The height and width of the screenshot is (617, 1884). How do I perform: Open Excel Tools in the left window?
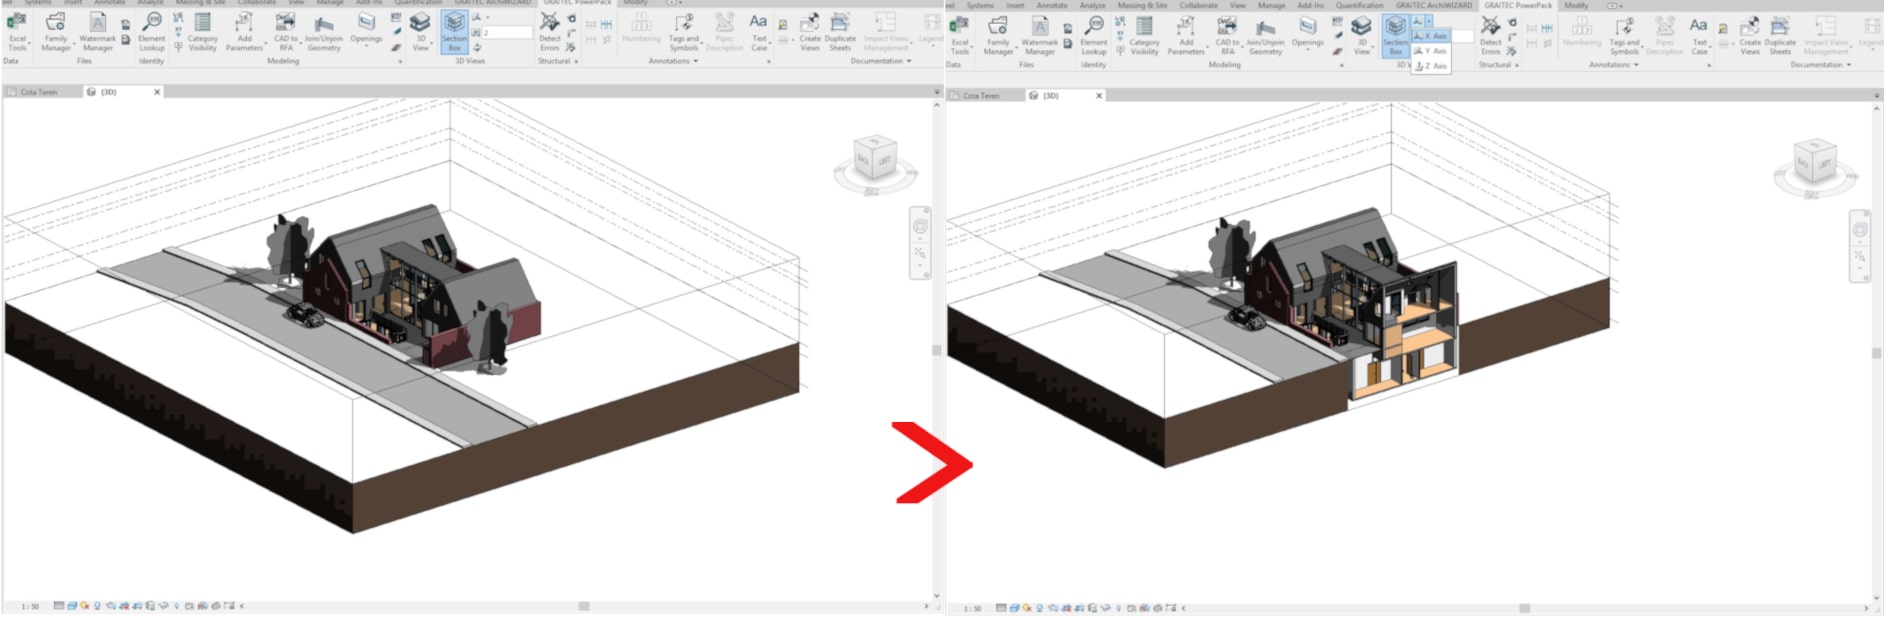[x=17, y=31]
